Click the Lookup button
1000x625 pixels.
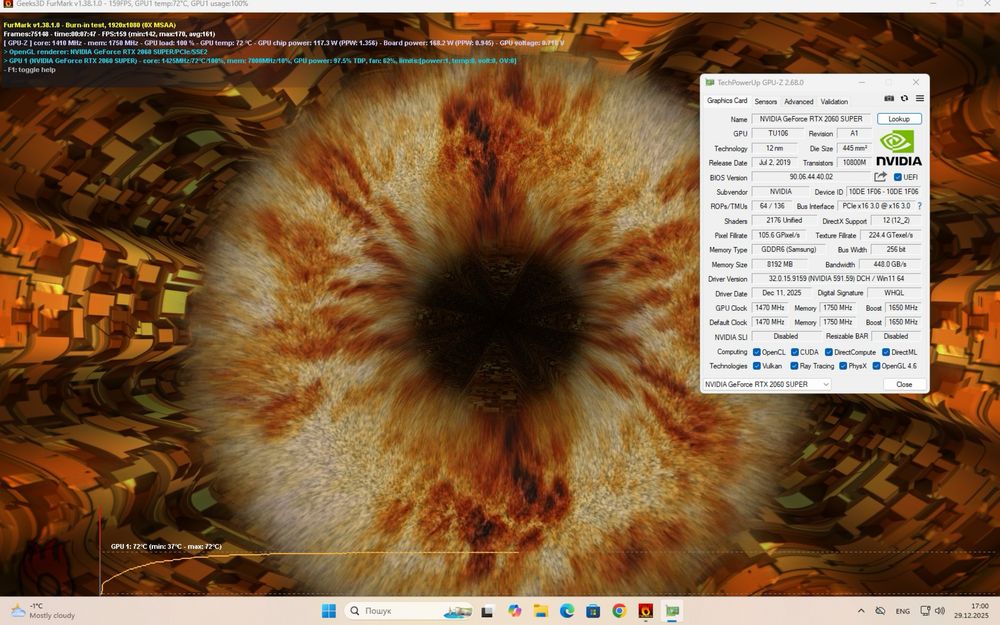click(x=899, y=119)
